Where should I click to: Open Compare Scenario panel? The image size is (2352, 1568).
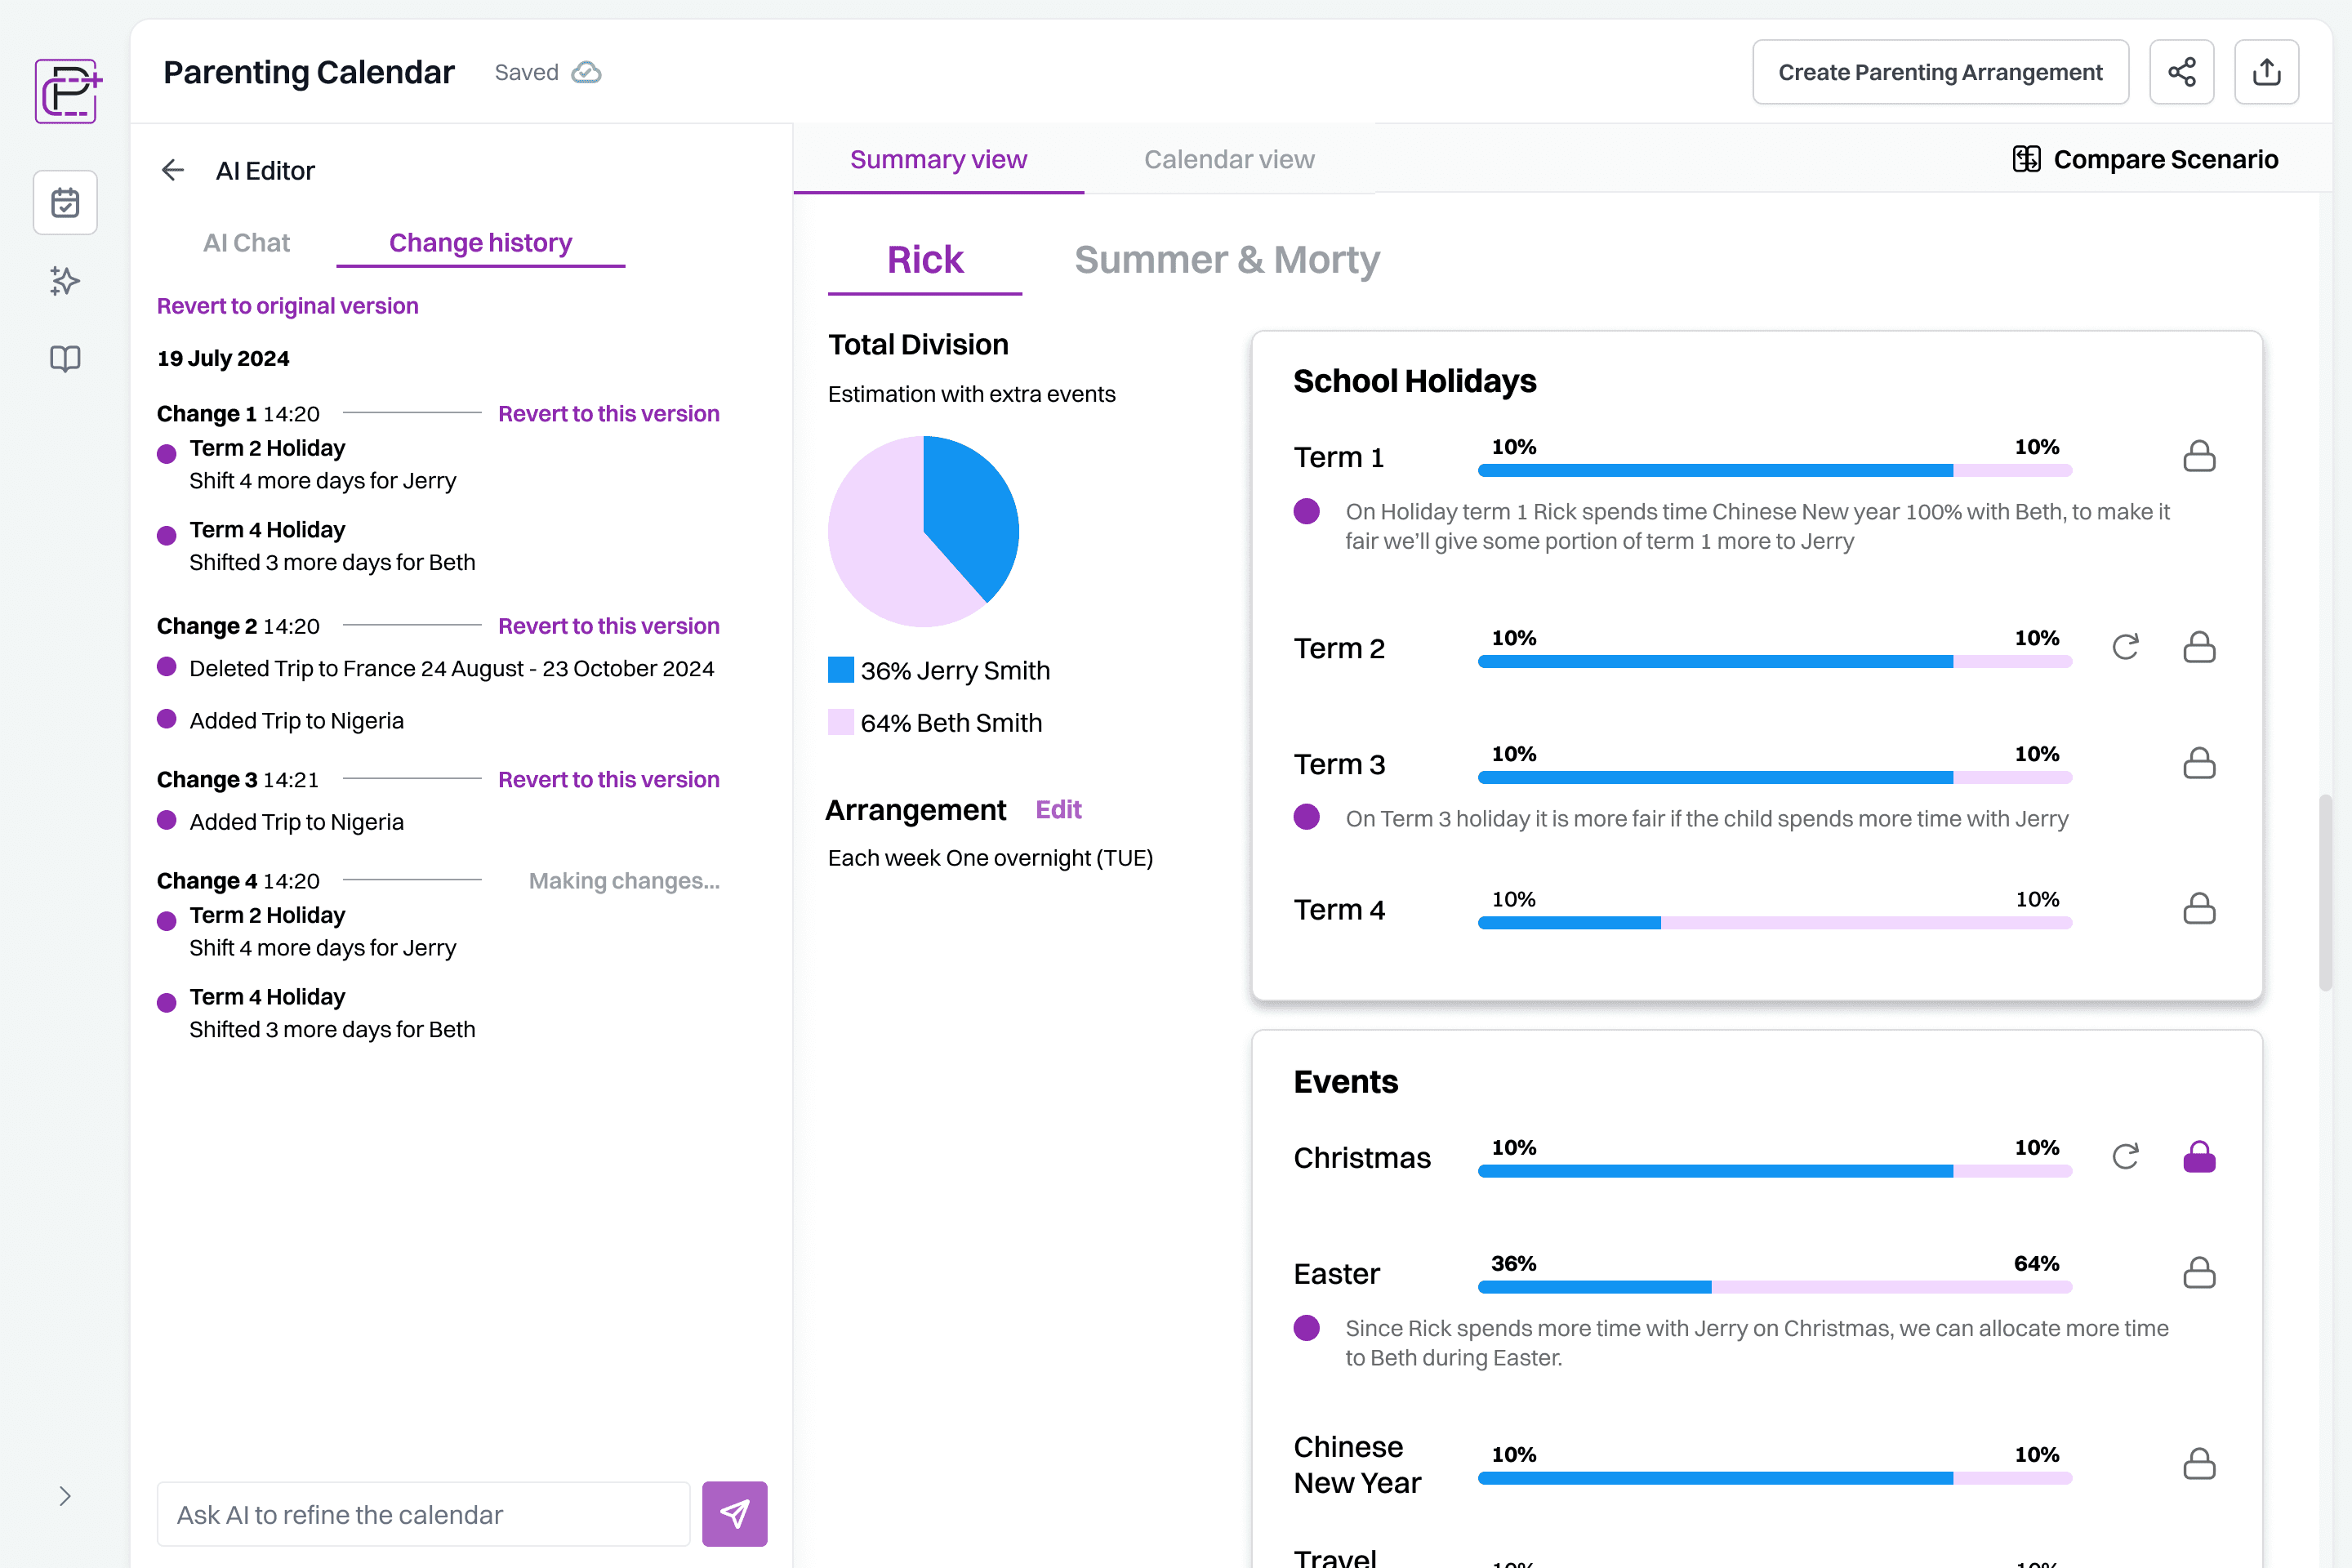(2145, 159)
